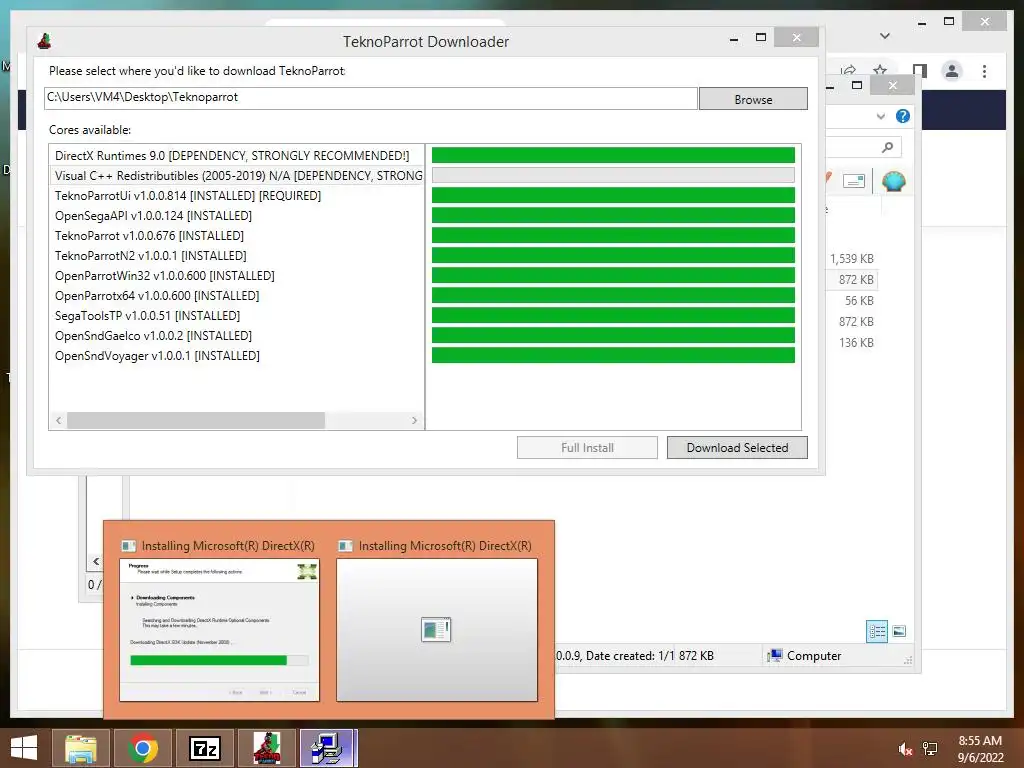Screen dimensions: 1024x768
Task: Click the search magnifier in Explorer window
Action: (887, 148)
